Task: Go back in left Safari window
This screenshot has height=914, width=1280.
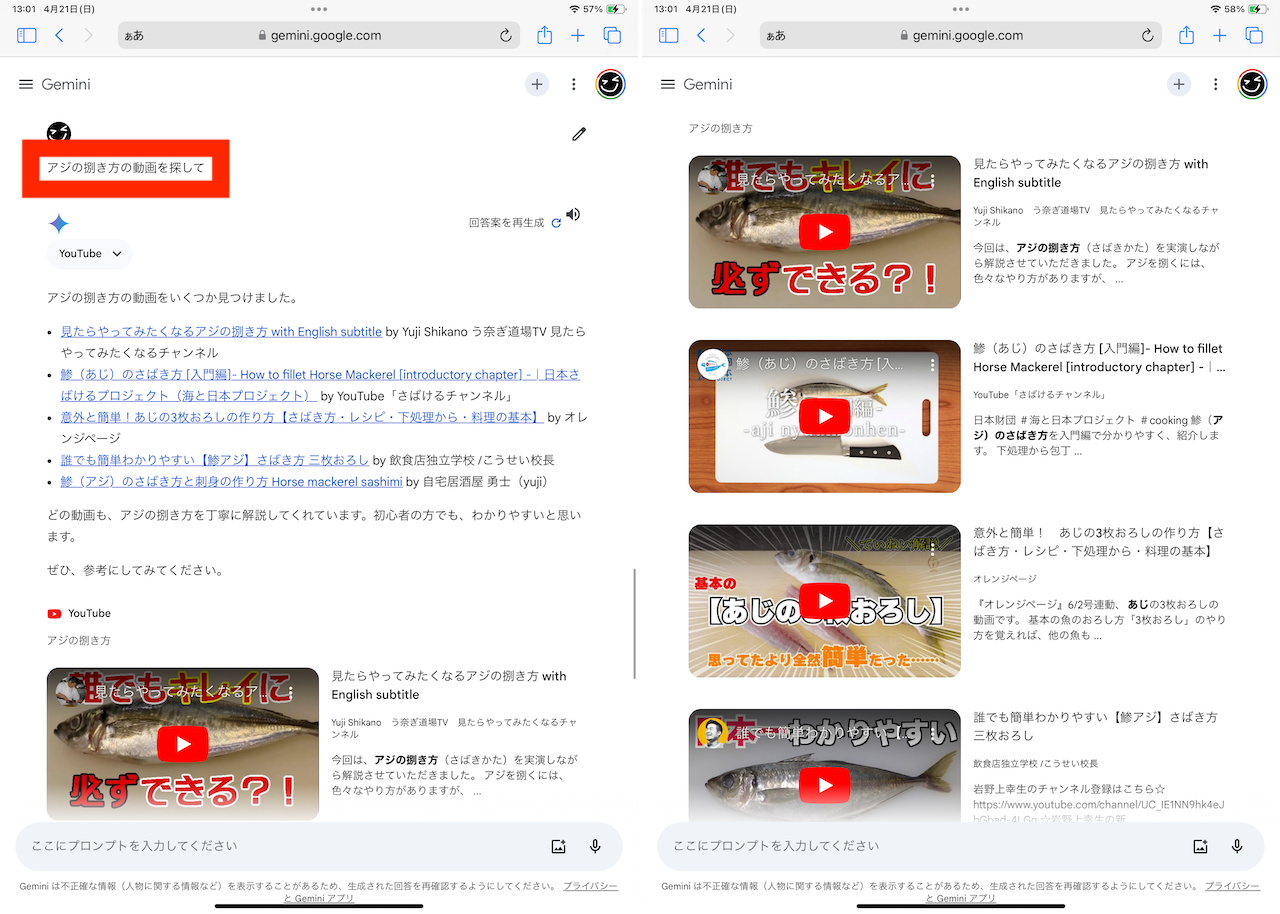Action: click(x=59, y=35)
